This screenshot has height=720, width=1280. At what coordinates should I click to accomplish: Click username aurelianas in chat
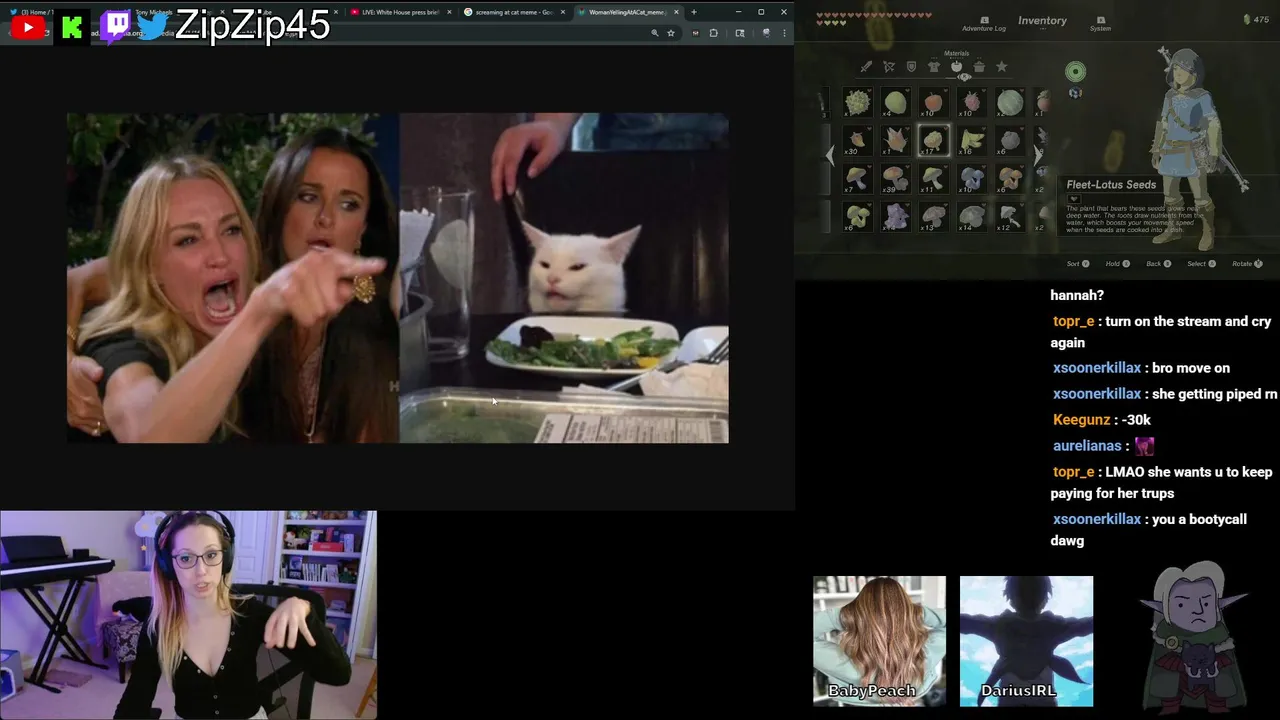pyautogui.click(x=1087, y=446)
